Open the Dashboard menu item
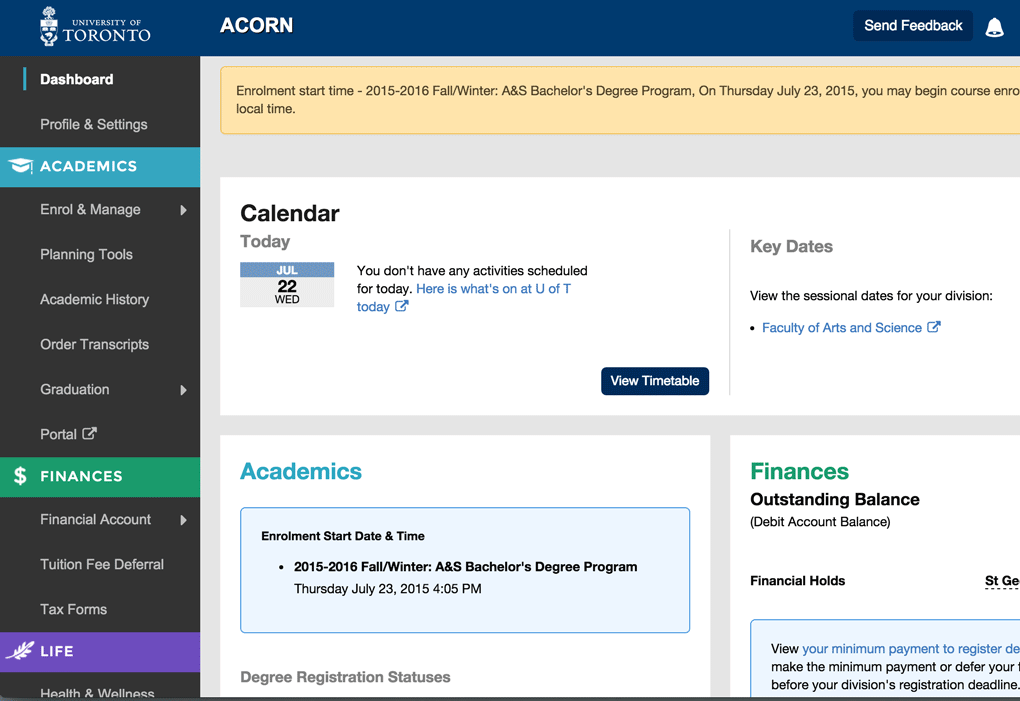Viewport: 1020px width, 701px height. point(76,79)
